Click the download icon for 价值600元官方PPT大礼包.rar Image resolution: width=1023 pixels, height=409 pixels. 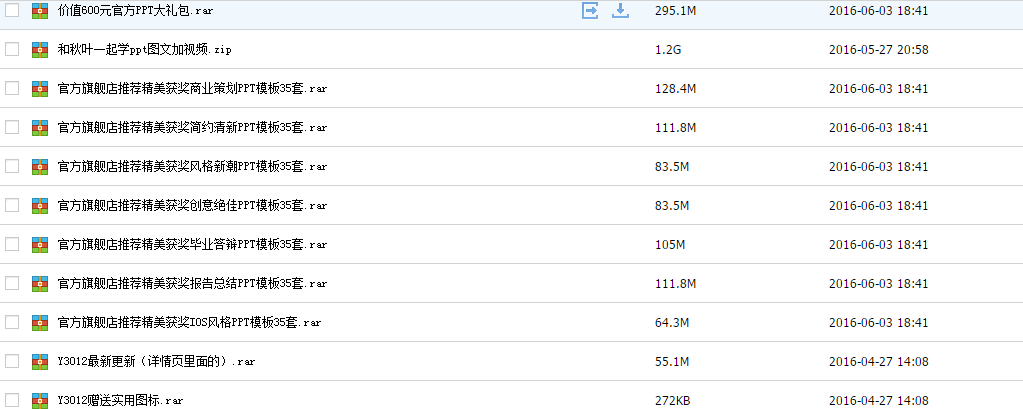click(620, 10)
